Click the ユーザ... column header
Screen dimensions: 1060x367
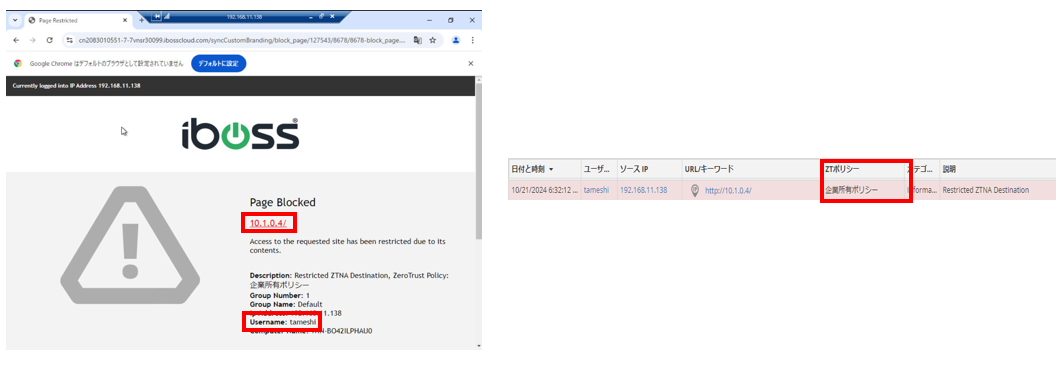pyautogui.click(x=598, y=169)
